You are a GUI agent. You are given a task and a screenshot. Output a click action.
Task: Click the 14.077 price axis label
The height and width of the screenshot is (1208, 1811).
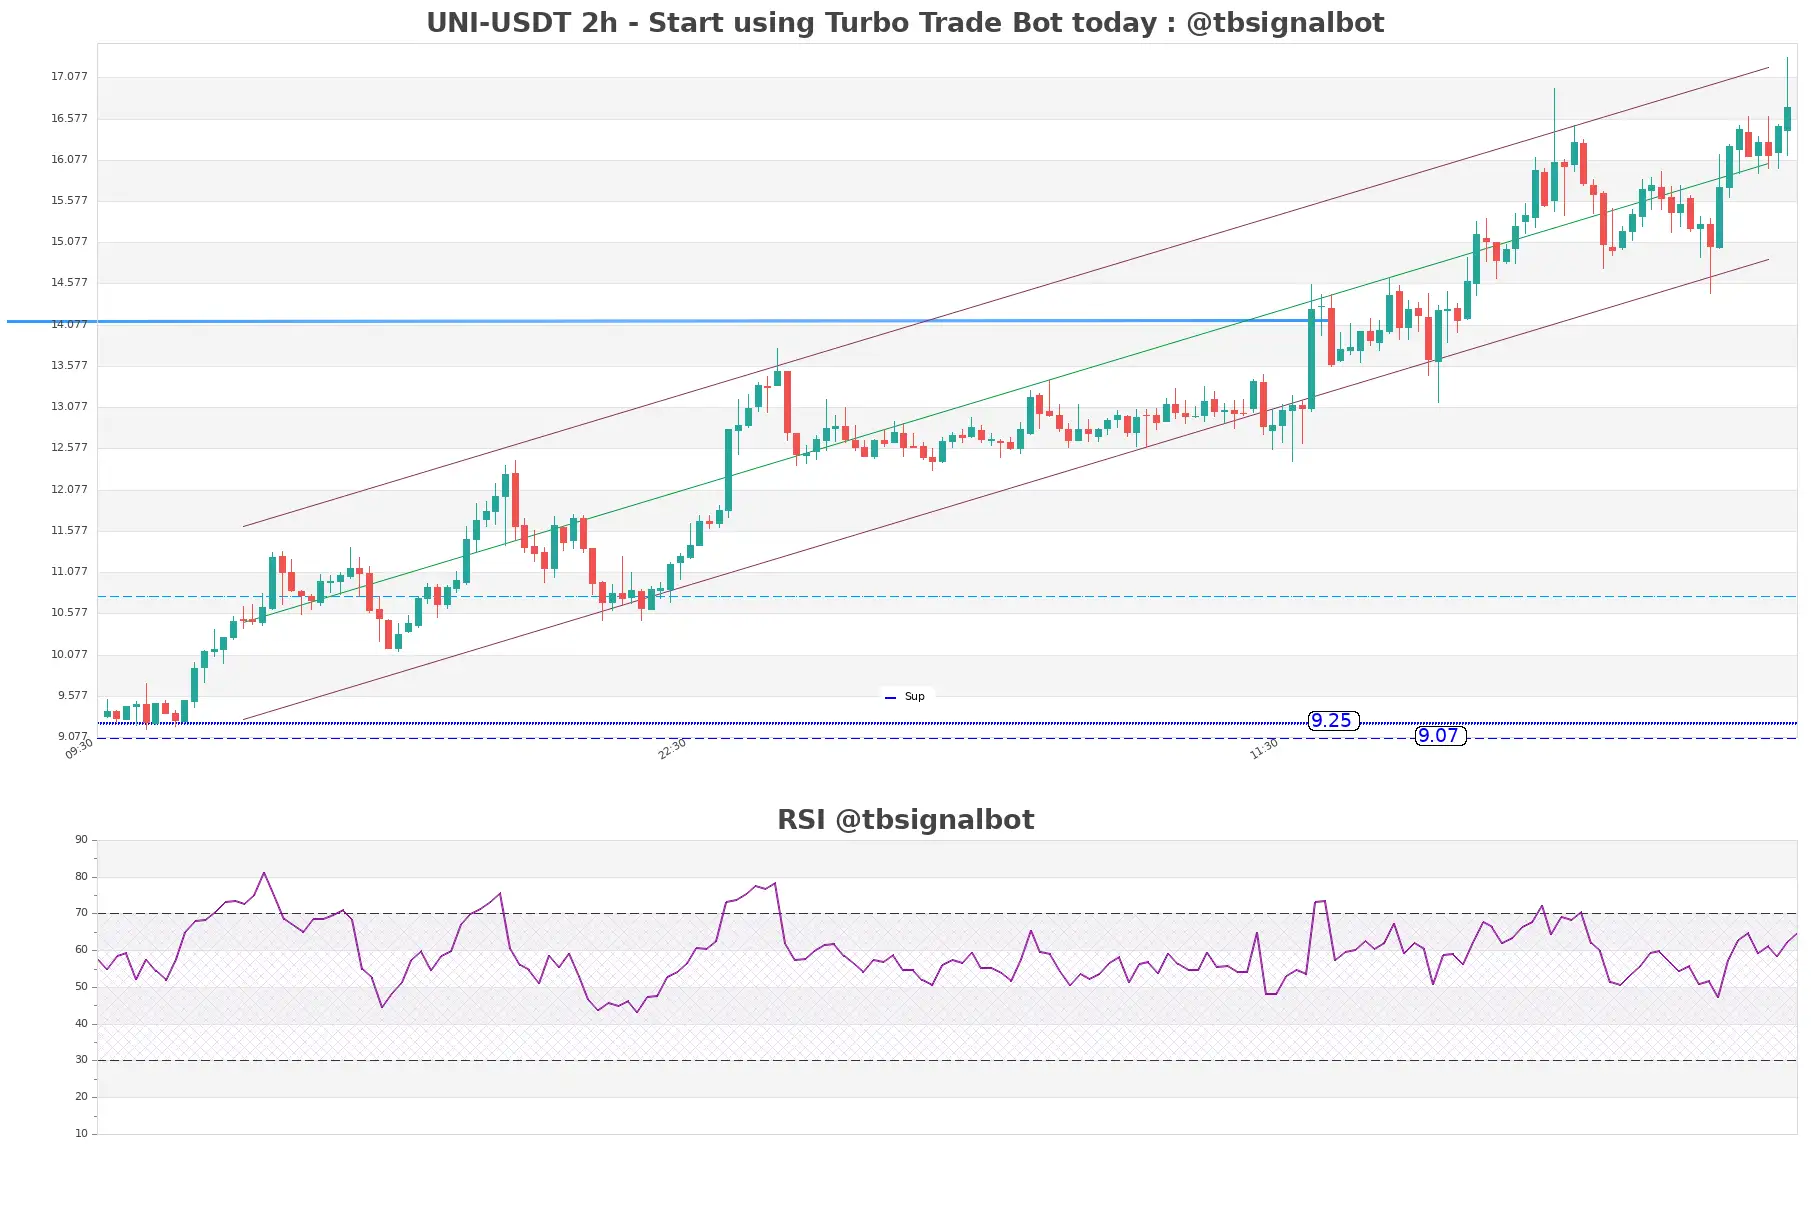coord(69,325)
